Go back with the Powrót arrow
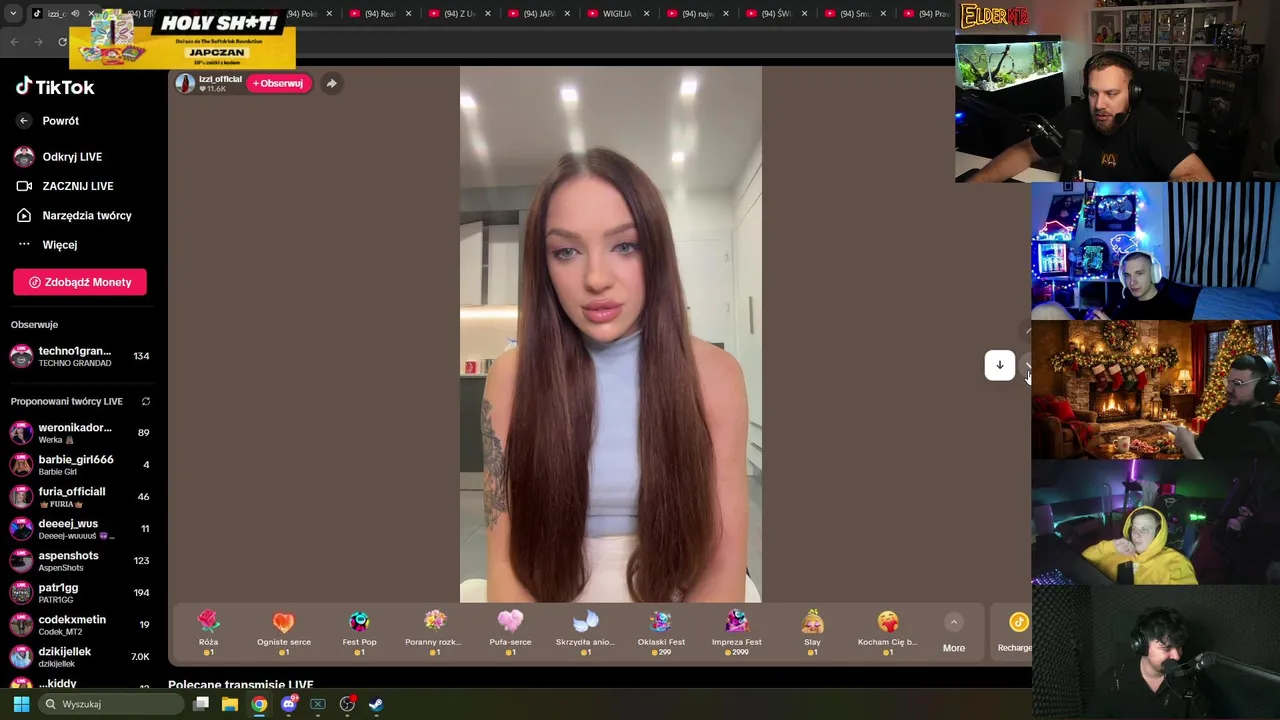Screen dimensions: 1280x720 pos(24,121)
